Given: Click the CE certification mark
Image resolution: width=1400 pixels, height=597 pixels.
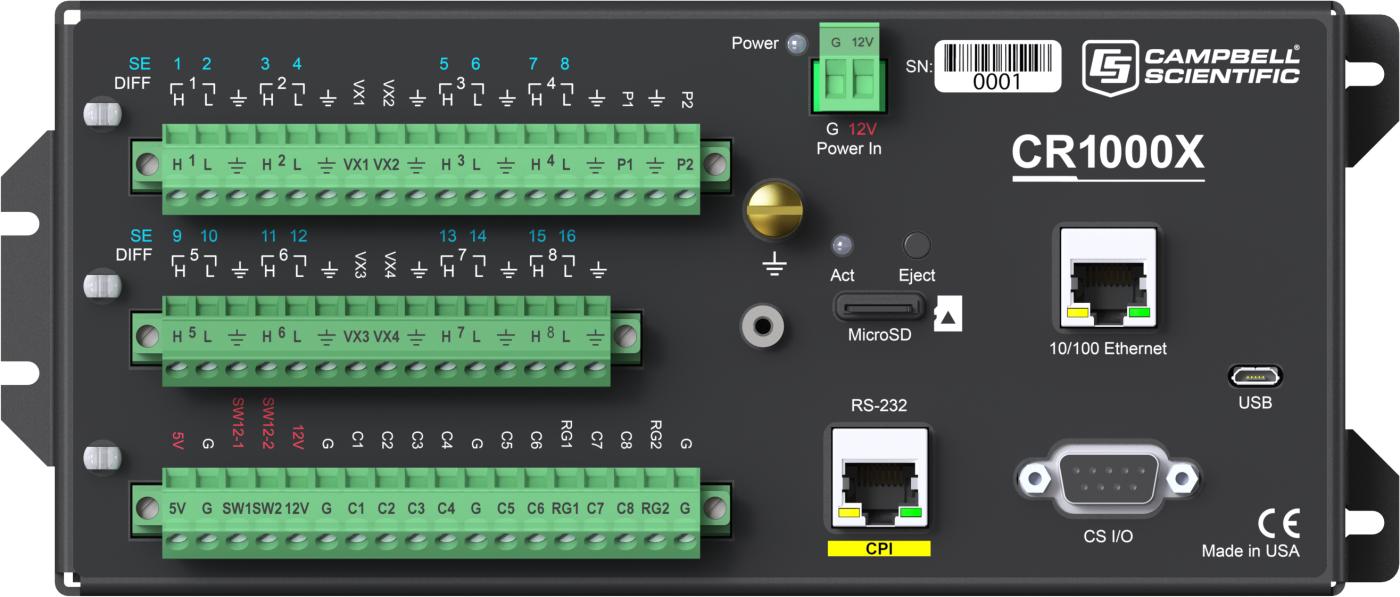Looking at the screenshot, I should [1278, 525].
